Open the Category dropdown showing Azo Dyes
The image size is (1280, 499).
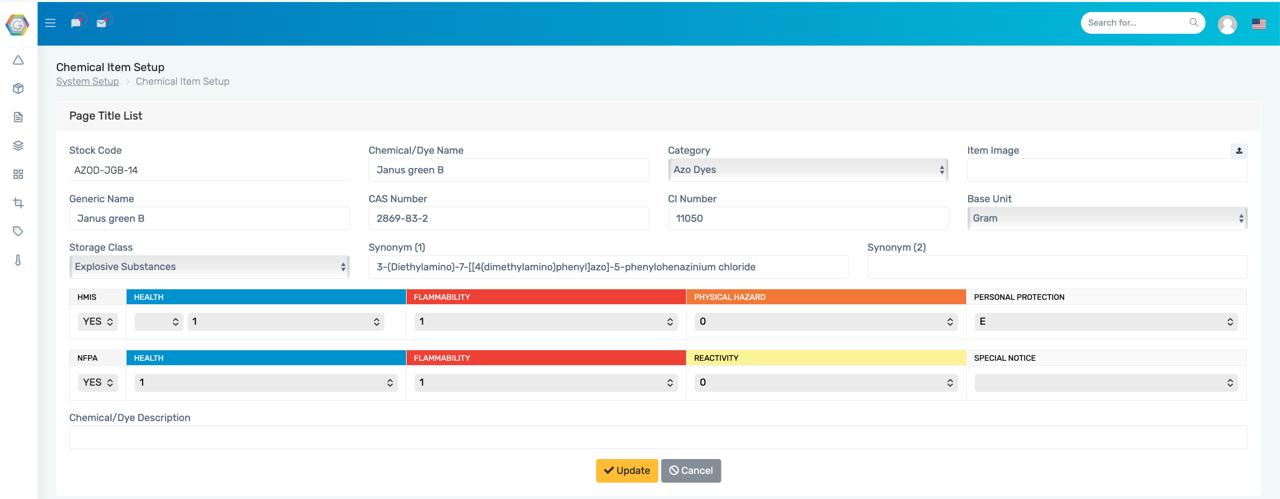807,170
